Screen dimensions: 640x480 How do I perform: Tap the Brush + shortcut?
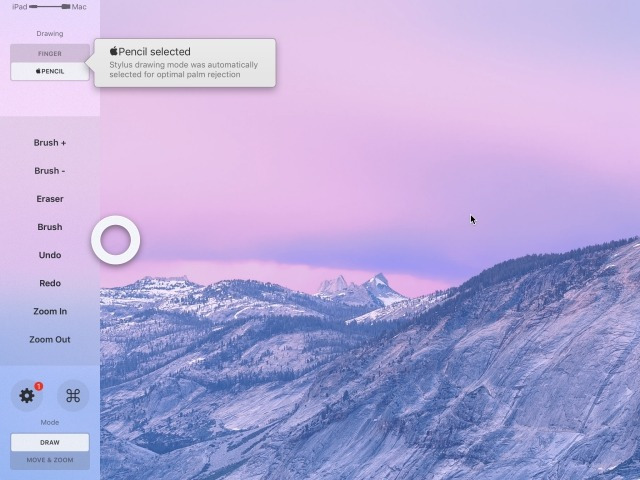click(x=50, y=143)
